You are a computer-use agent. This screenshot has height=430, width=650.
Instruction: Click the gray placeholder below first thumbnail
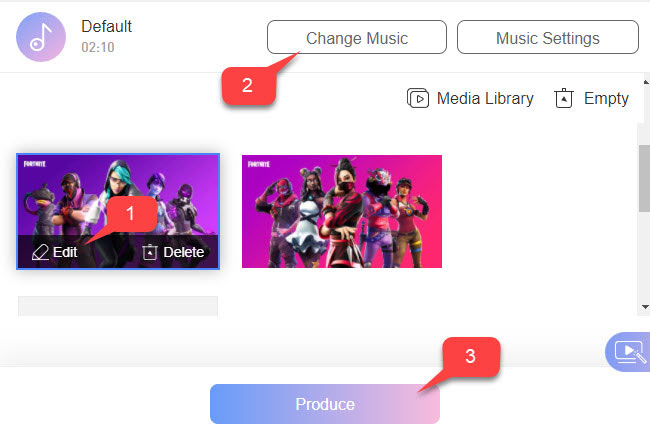click(x=118, y=306)
